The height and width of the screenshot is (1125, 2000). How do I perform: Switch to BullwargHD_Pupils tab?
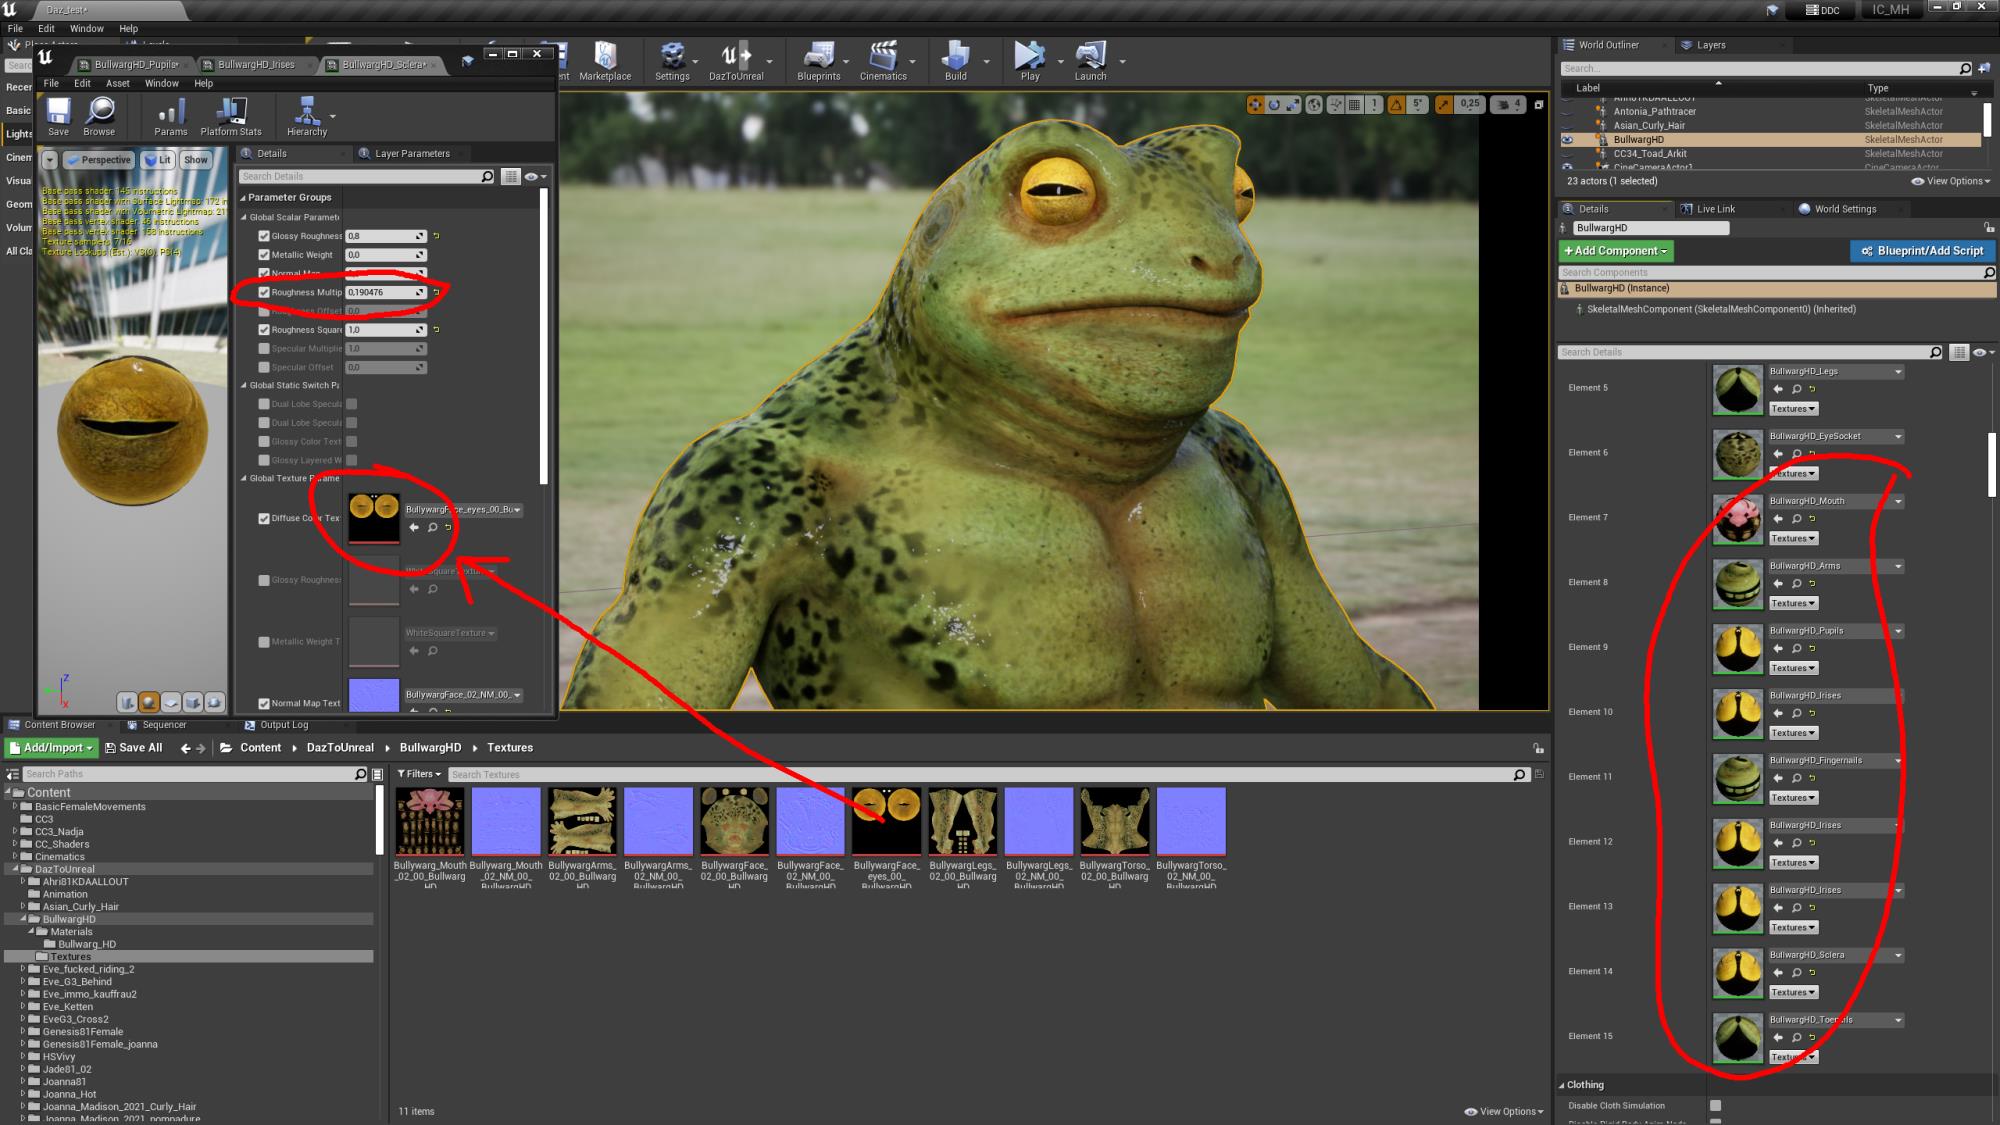136,64
